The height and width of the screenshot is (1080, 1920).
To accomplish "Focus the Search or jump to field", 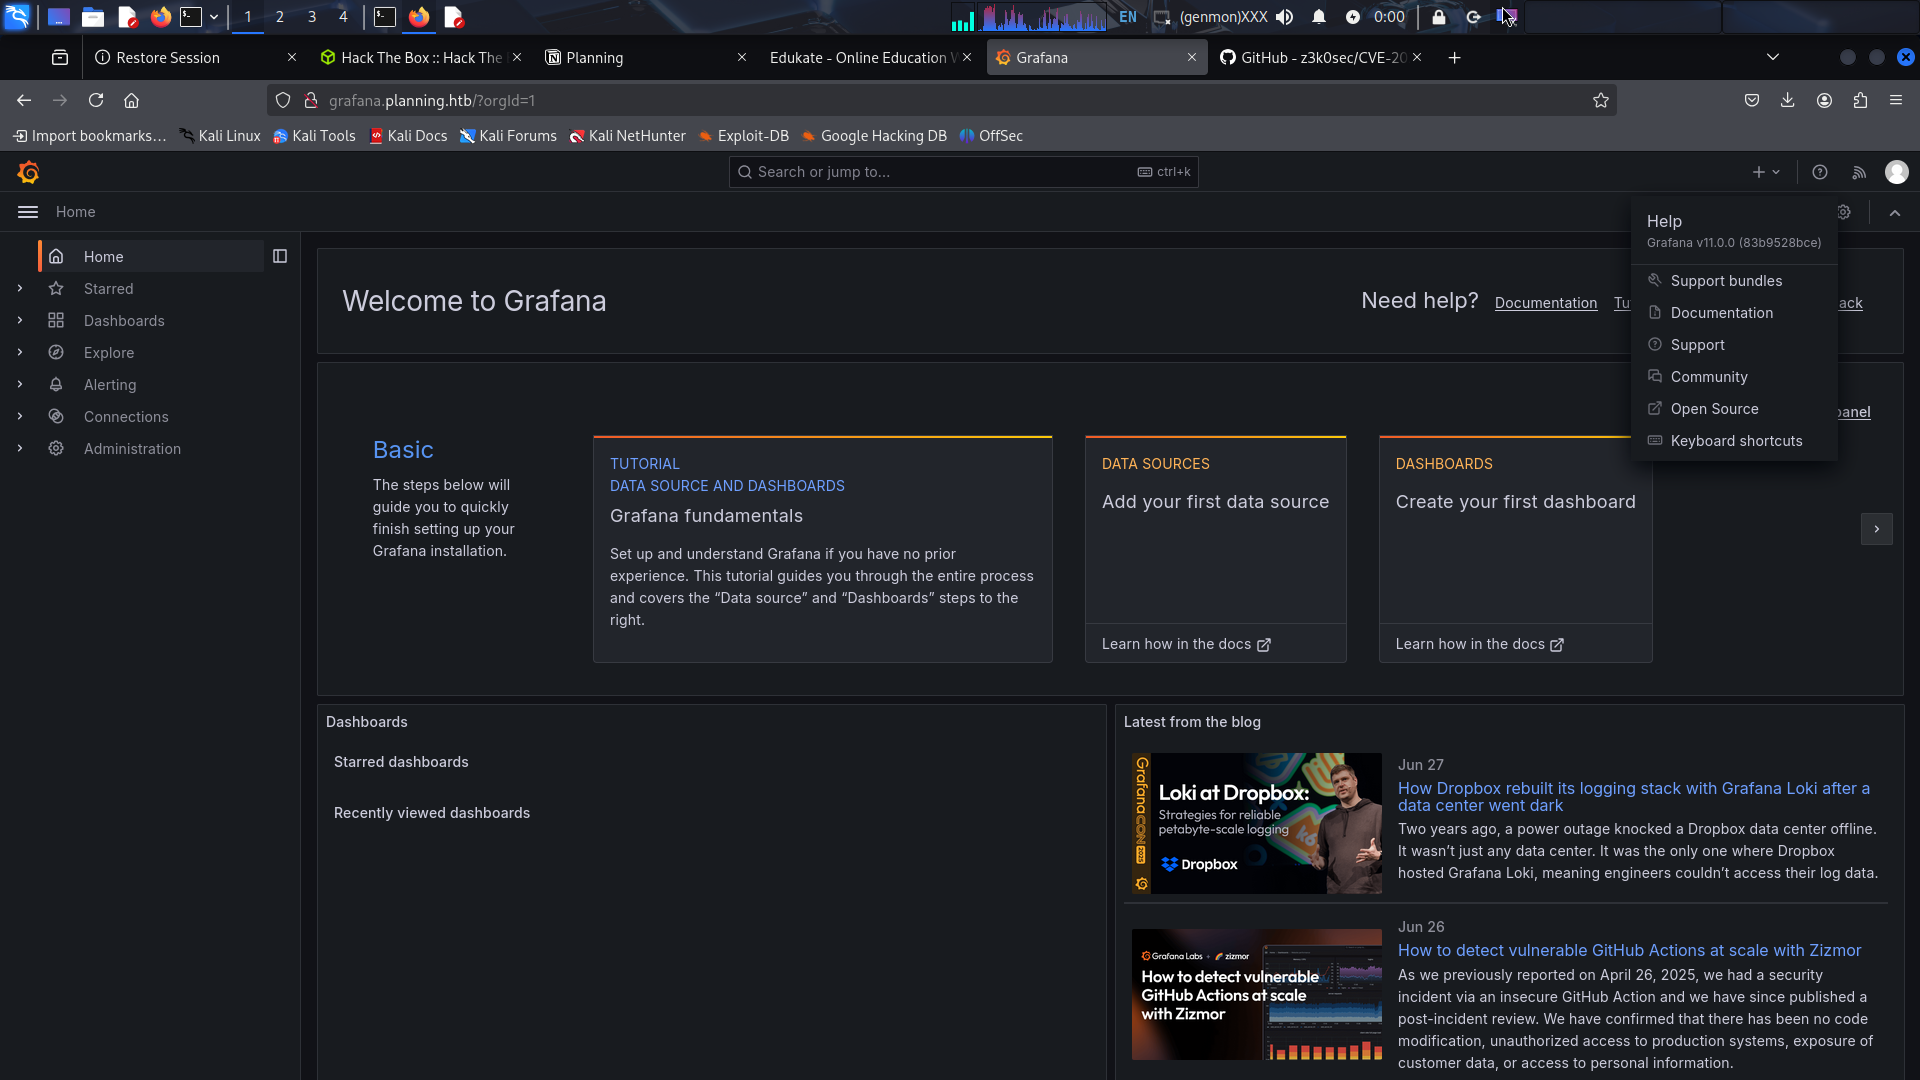I will 940,172.
